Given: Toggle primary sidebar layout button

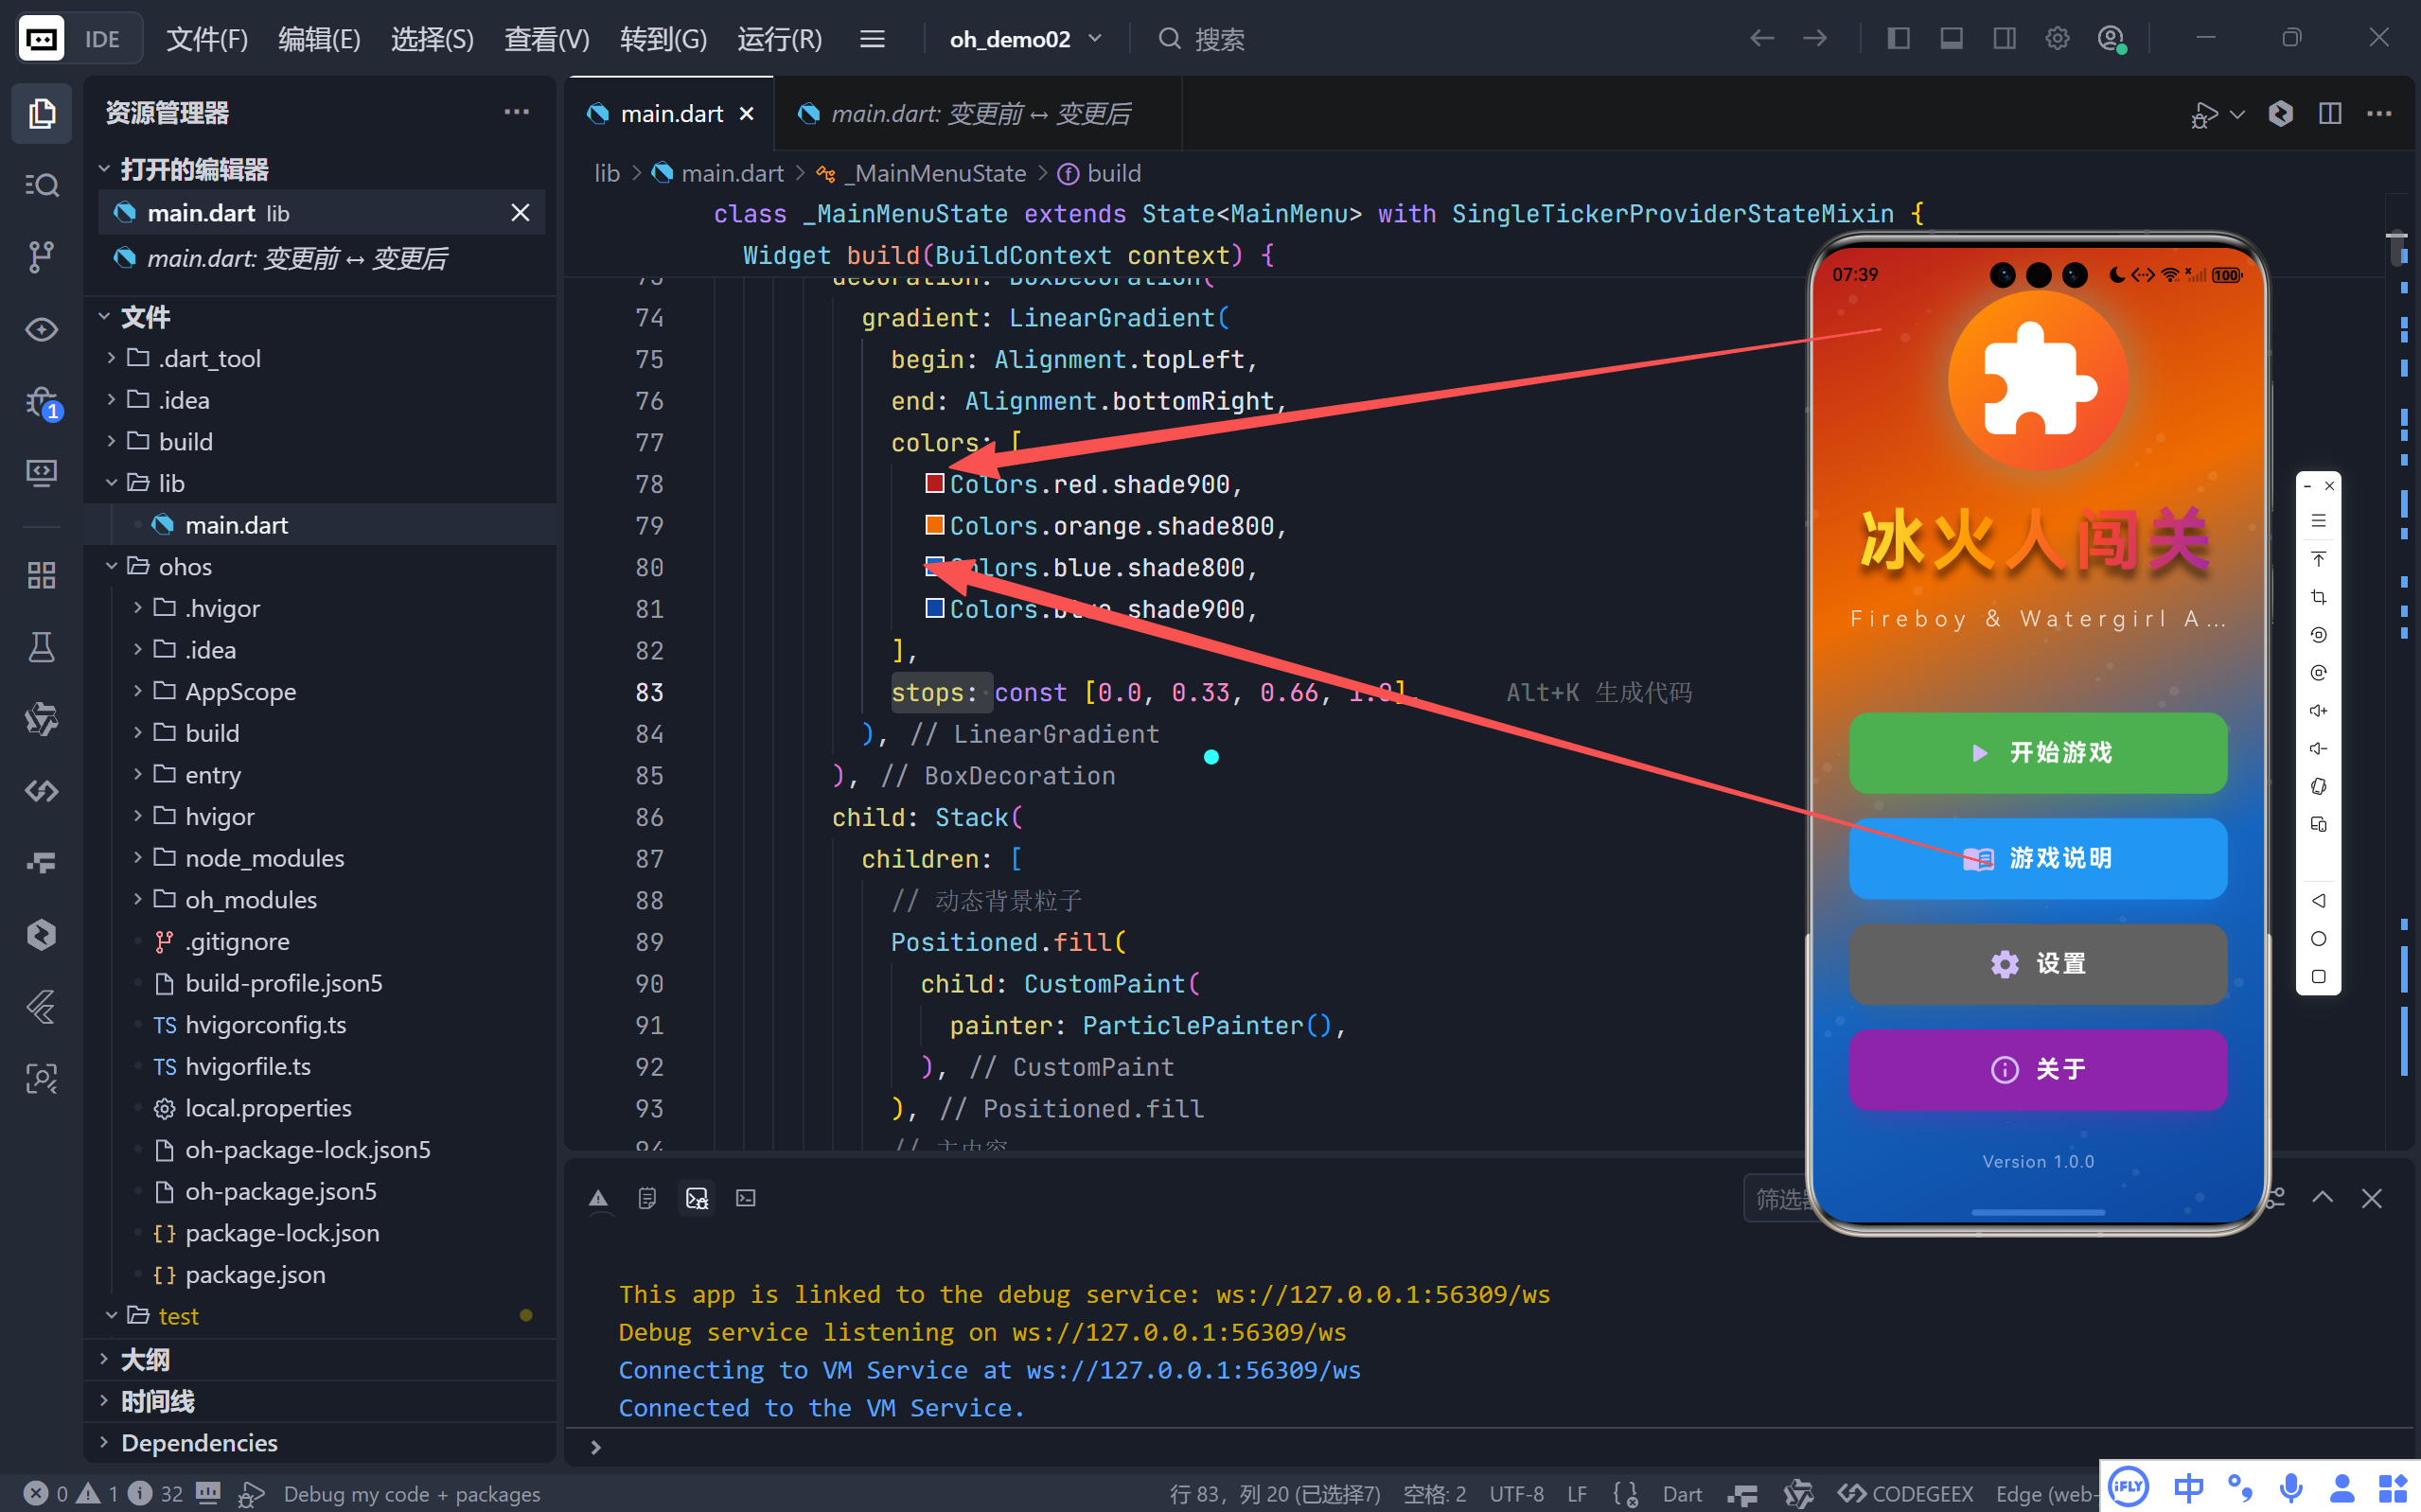Looking at the screenshot, I should pyautogui.click(x=1898, y=39).
